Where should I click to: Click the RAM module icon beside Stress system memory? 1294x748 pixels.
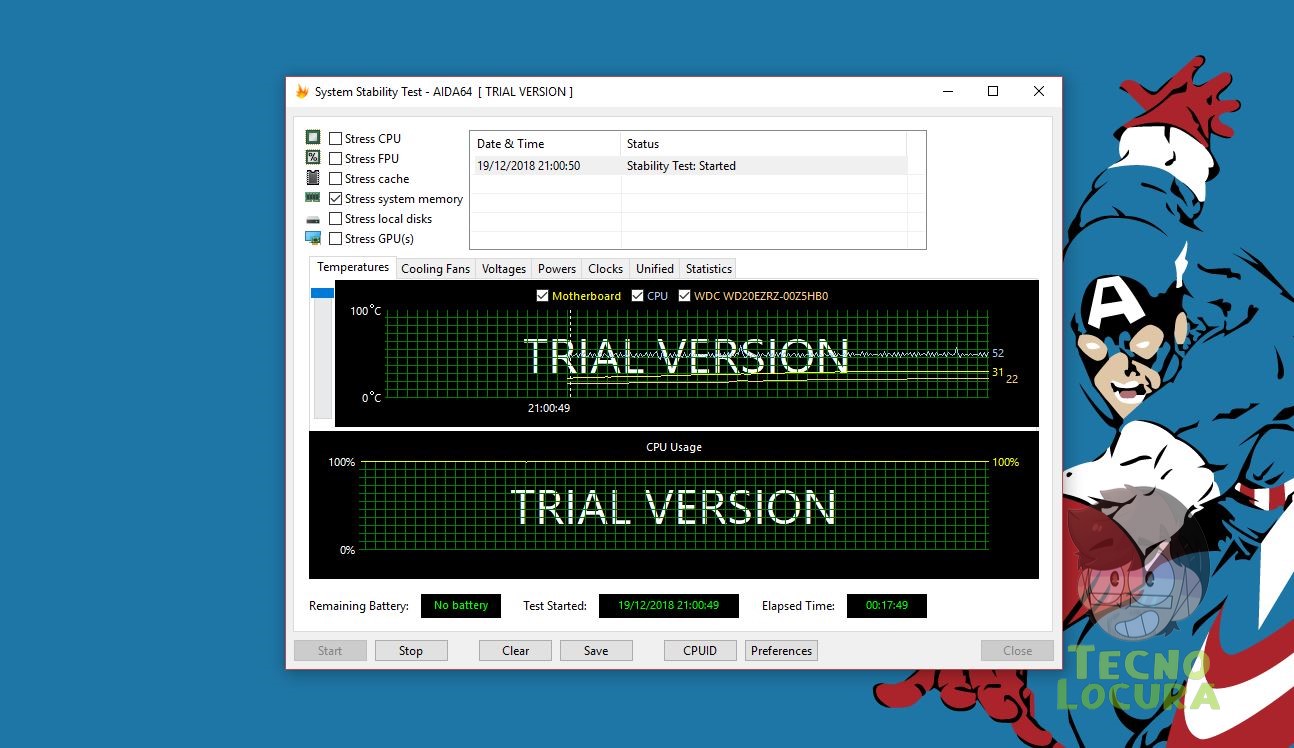point(313,198)
